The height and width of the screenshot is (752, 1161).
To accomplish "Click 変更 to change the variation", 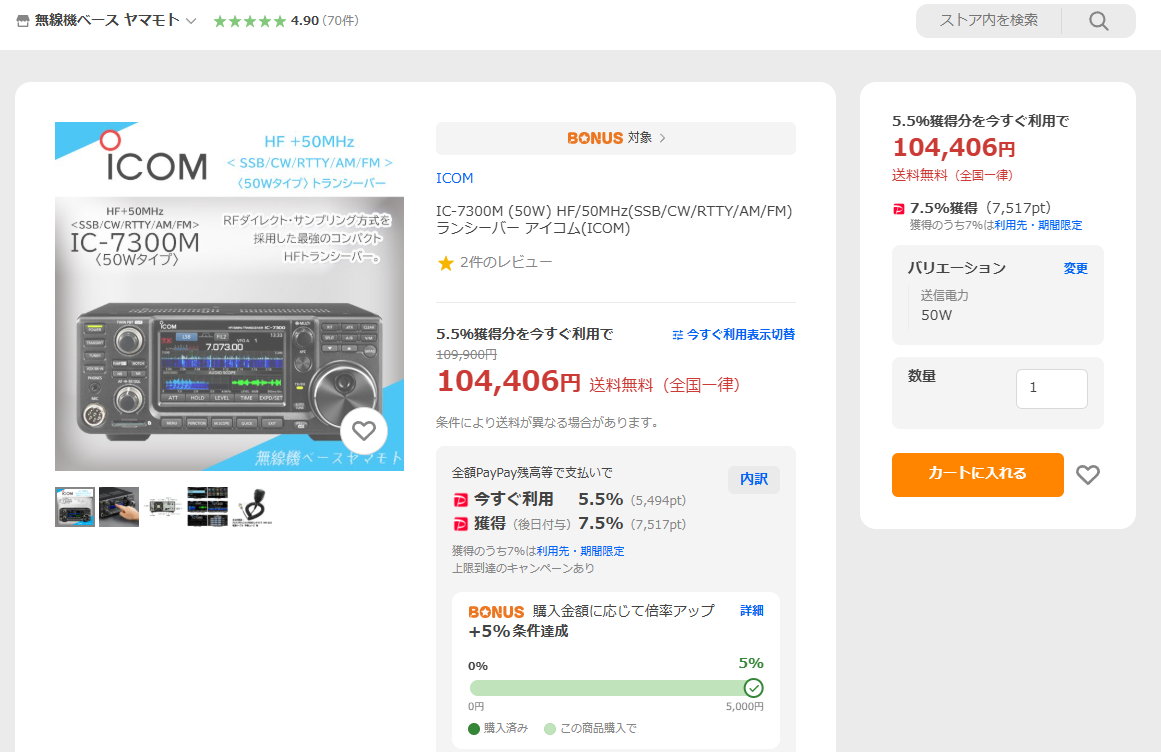I will tap(1075, 268).
